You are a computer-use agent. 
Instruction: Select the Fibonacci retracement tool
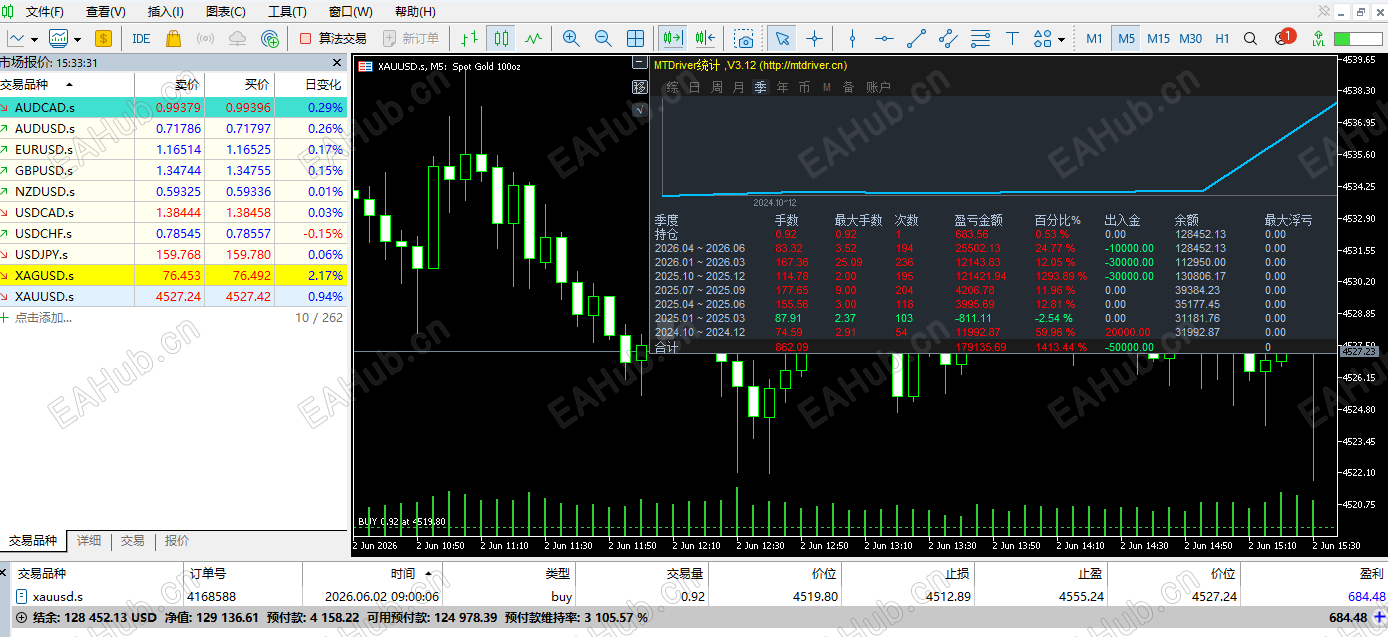[980, 38]
